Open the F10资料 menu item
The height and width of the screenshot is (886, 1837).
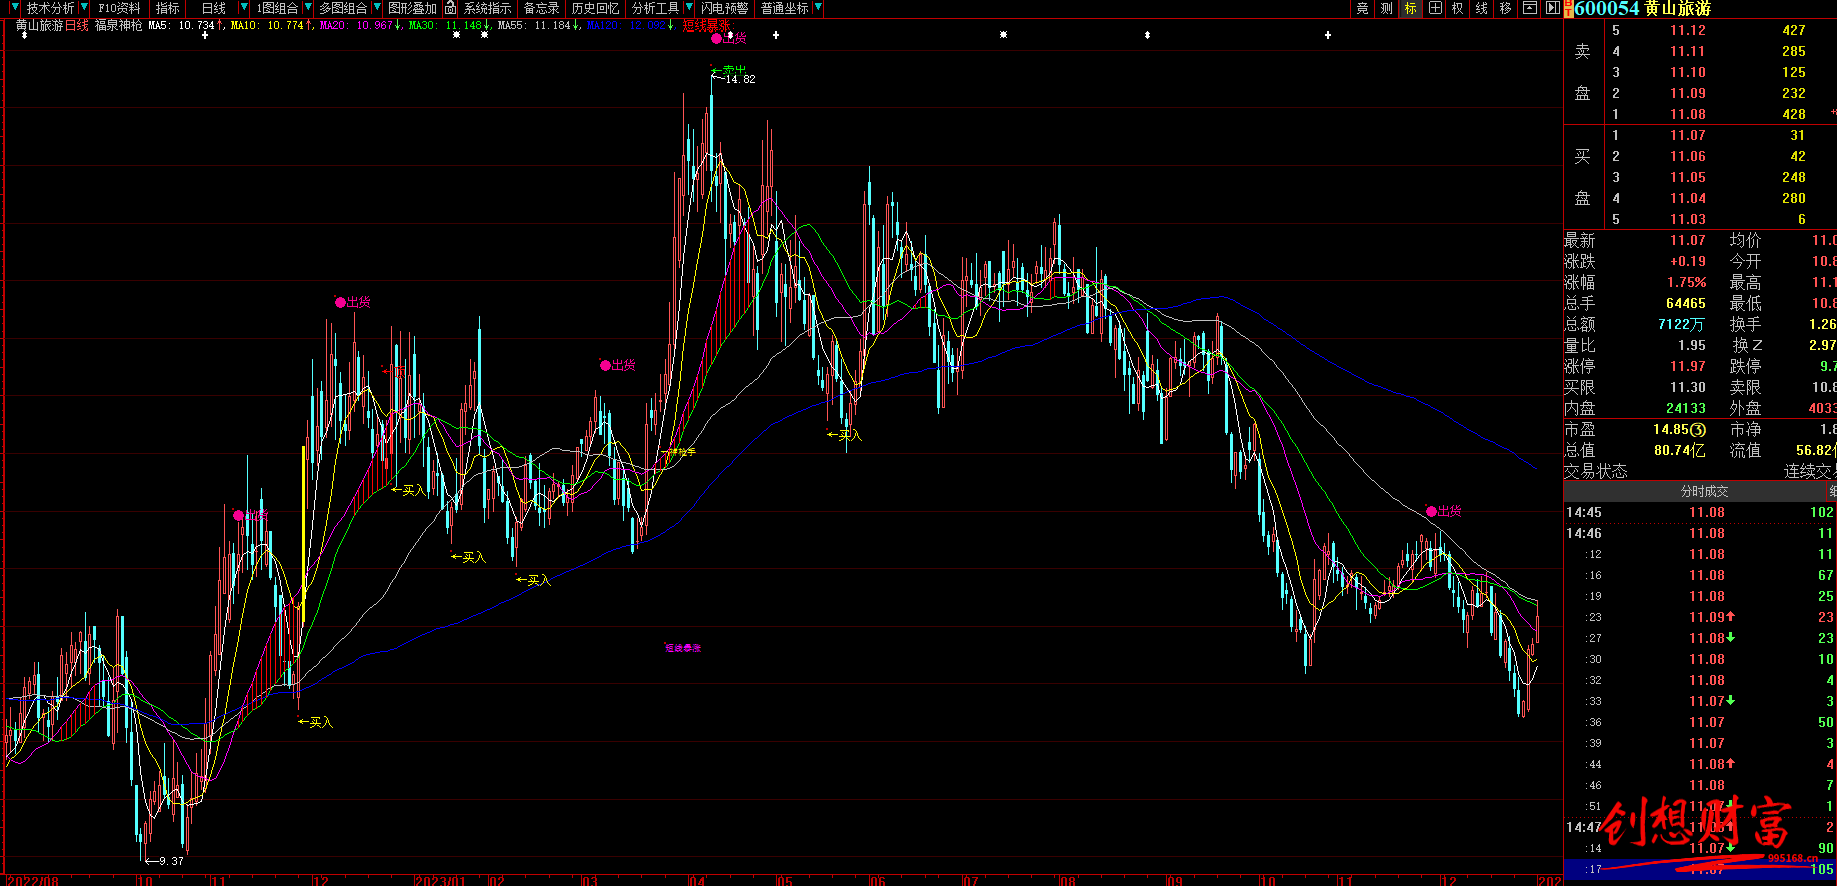tap(119, 8)
